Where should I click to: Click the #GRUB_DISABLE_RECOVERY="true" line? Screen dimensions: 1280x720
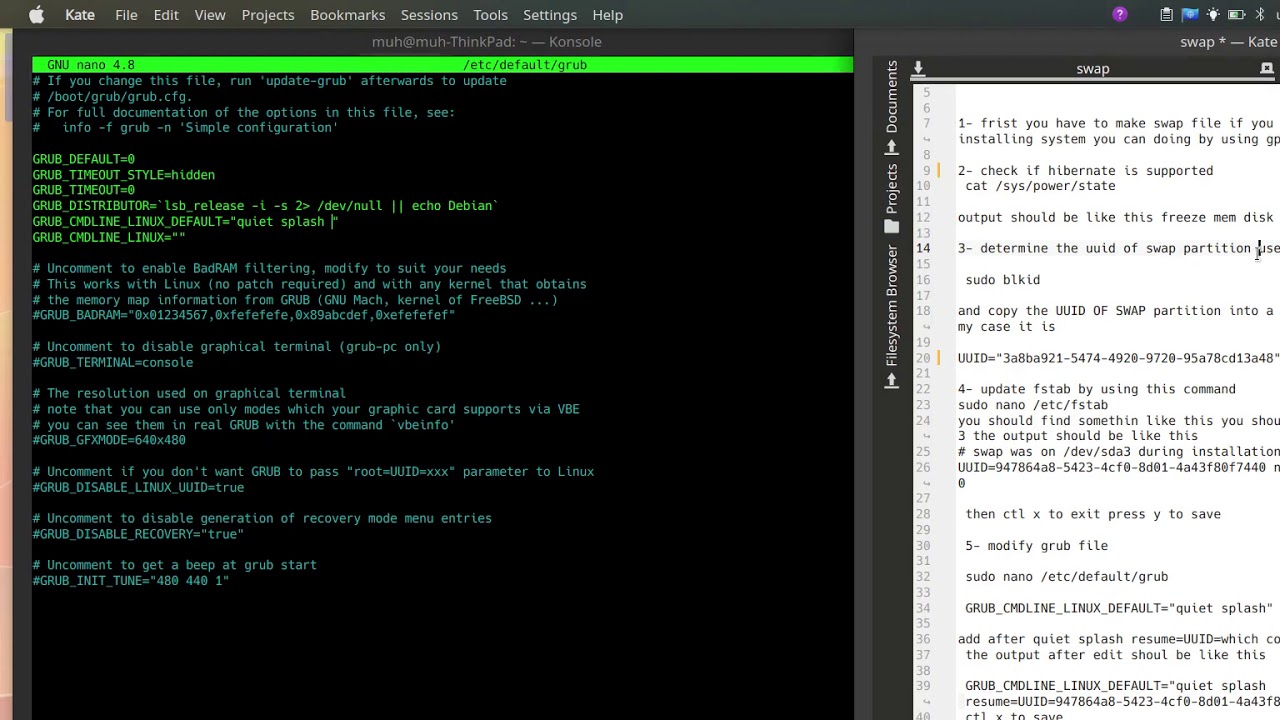point(138,534)
